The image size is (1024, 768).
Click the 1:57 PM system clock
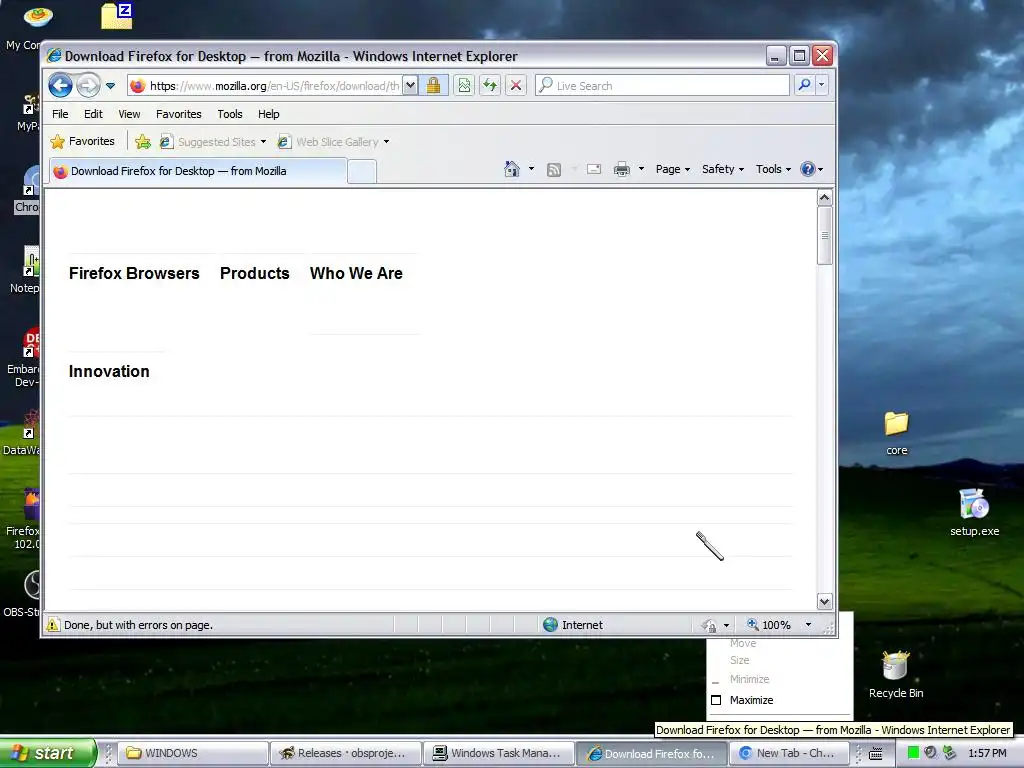point(987,753)
